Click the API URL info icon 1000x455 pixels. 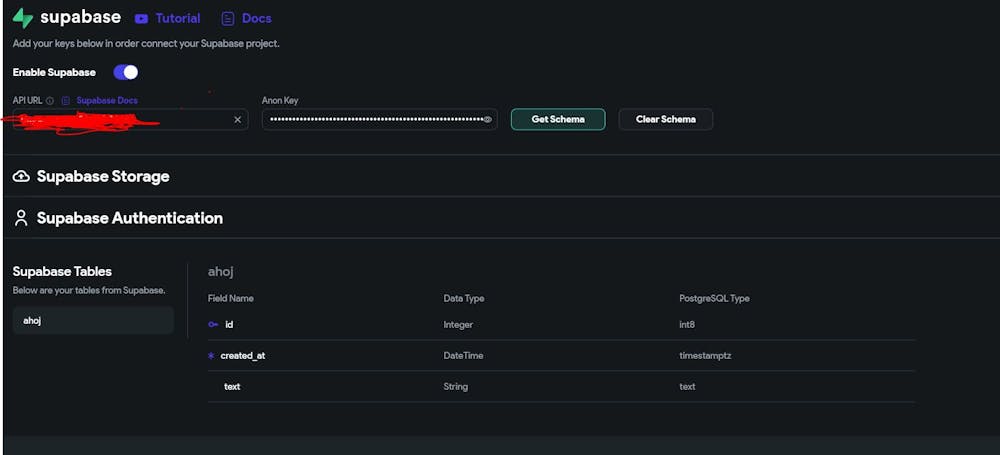(50, 101)
